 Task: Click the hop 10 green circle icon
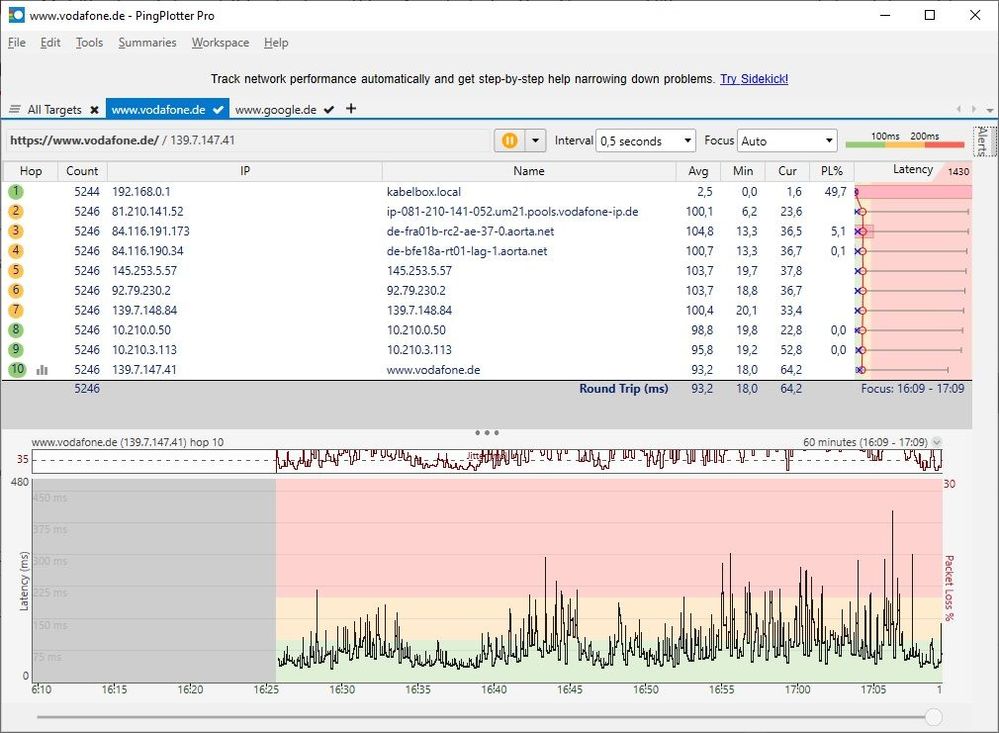pos(17,369)
